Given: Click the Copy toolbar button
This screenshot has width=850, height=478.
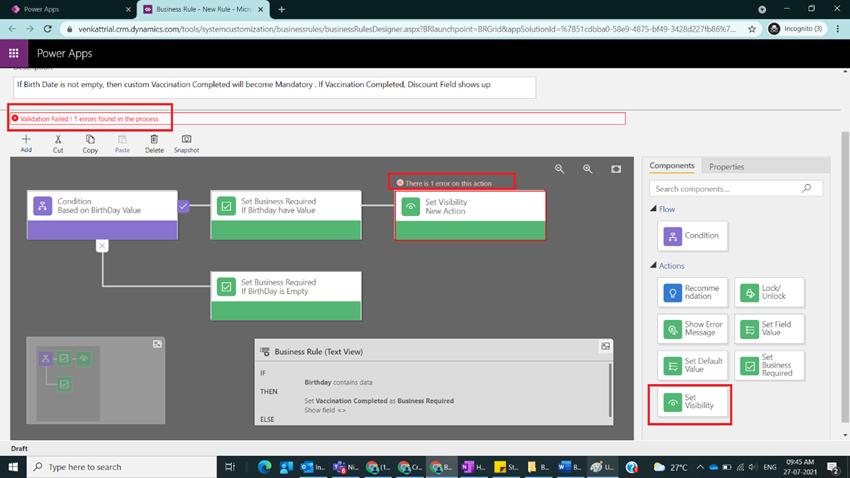Looking at the screenshot, I should [x=90, y=144].
